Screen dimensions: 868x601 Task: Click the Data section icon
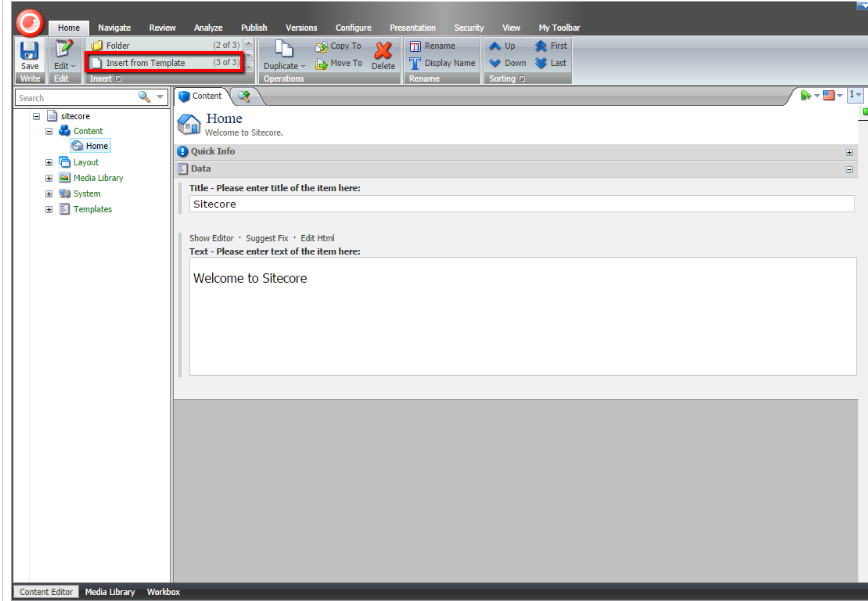click(182, 169)
